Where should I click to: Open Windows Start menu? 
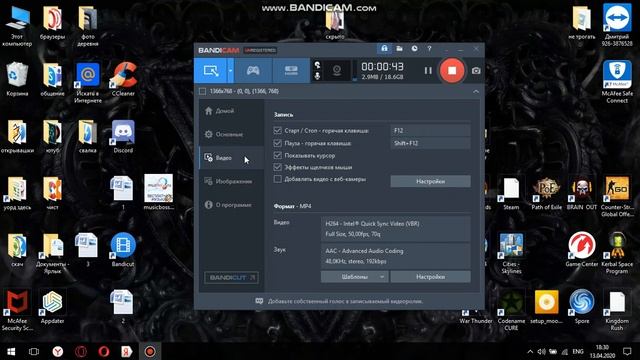click(11, 351)
